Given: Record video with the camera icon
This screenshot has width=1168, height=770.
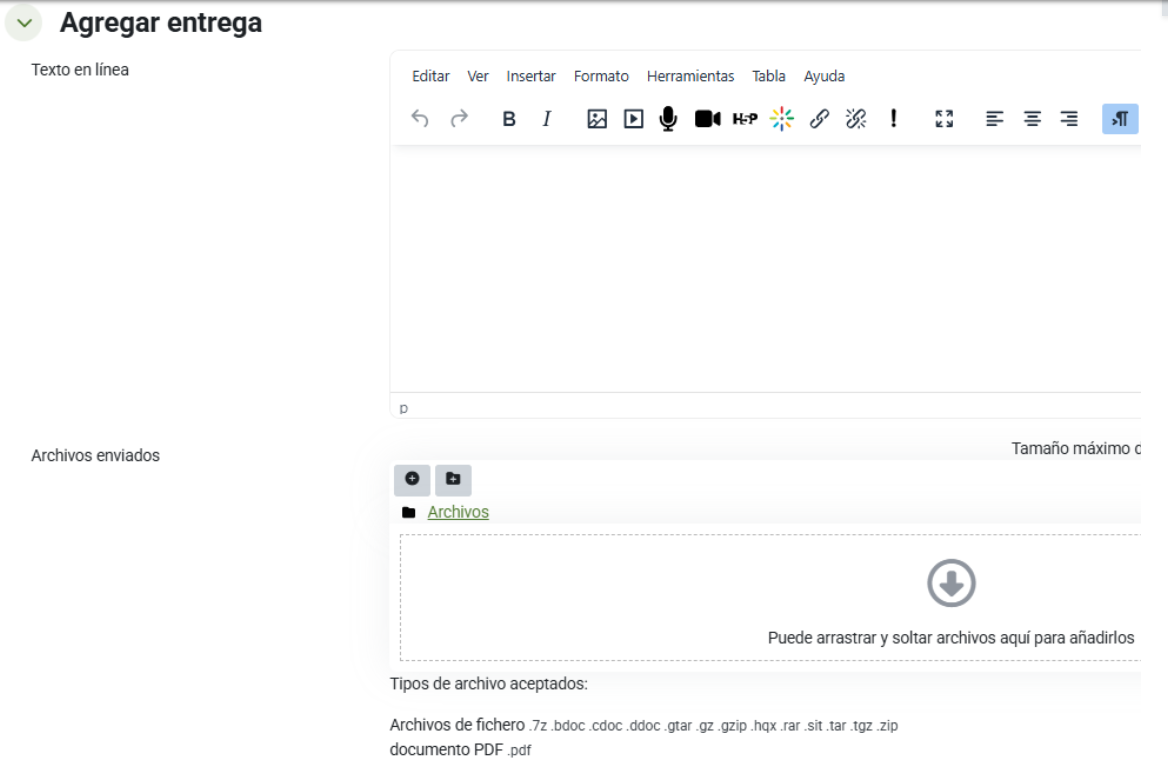Looking at the screenshot, I should [x=708, y=119].
